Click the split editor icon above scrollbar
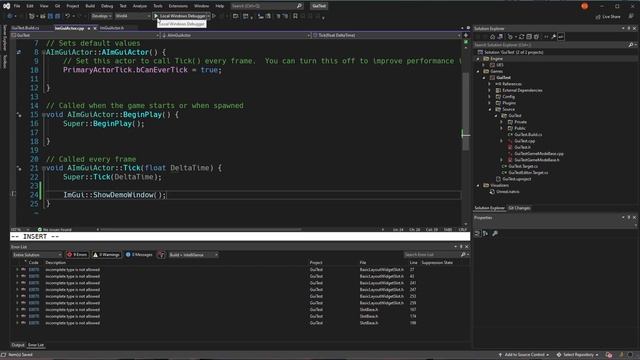640x360 pixels. tap(466, 36)
